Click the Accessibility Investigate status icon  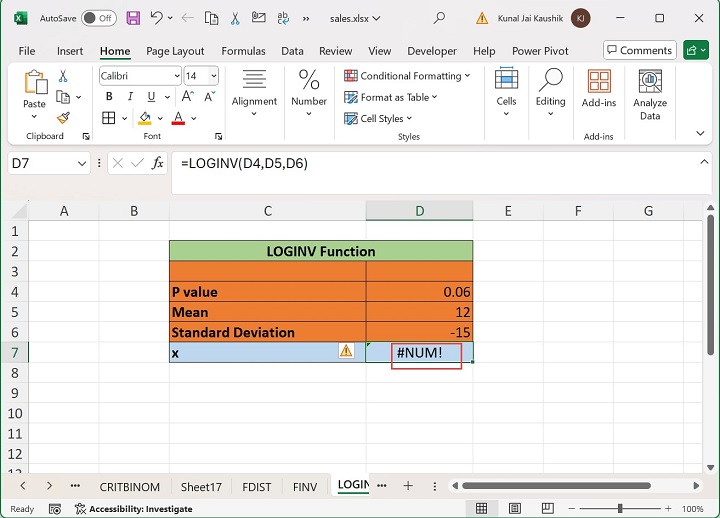pos(80,508)
